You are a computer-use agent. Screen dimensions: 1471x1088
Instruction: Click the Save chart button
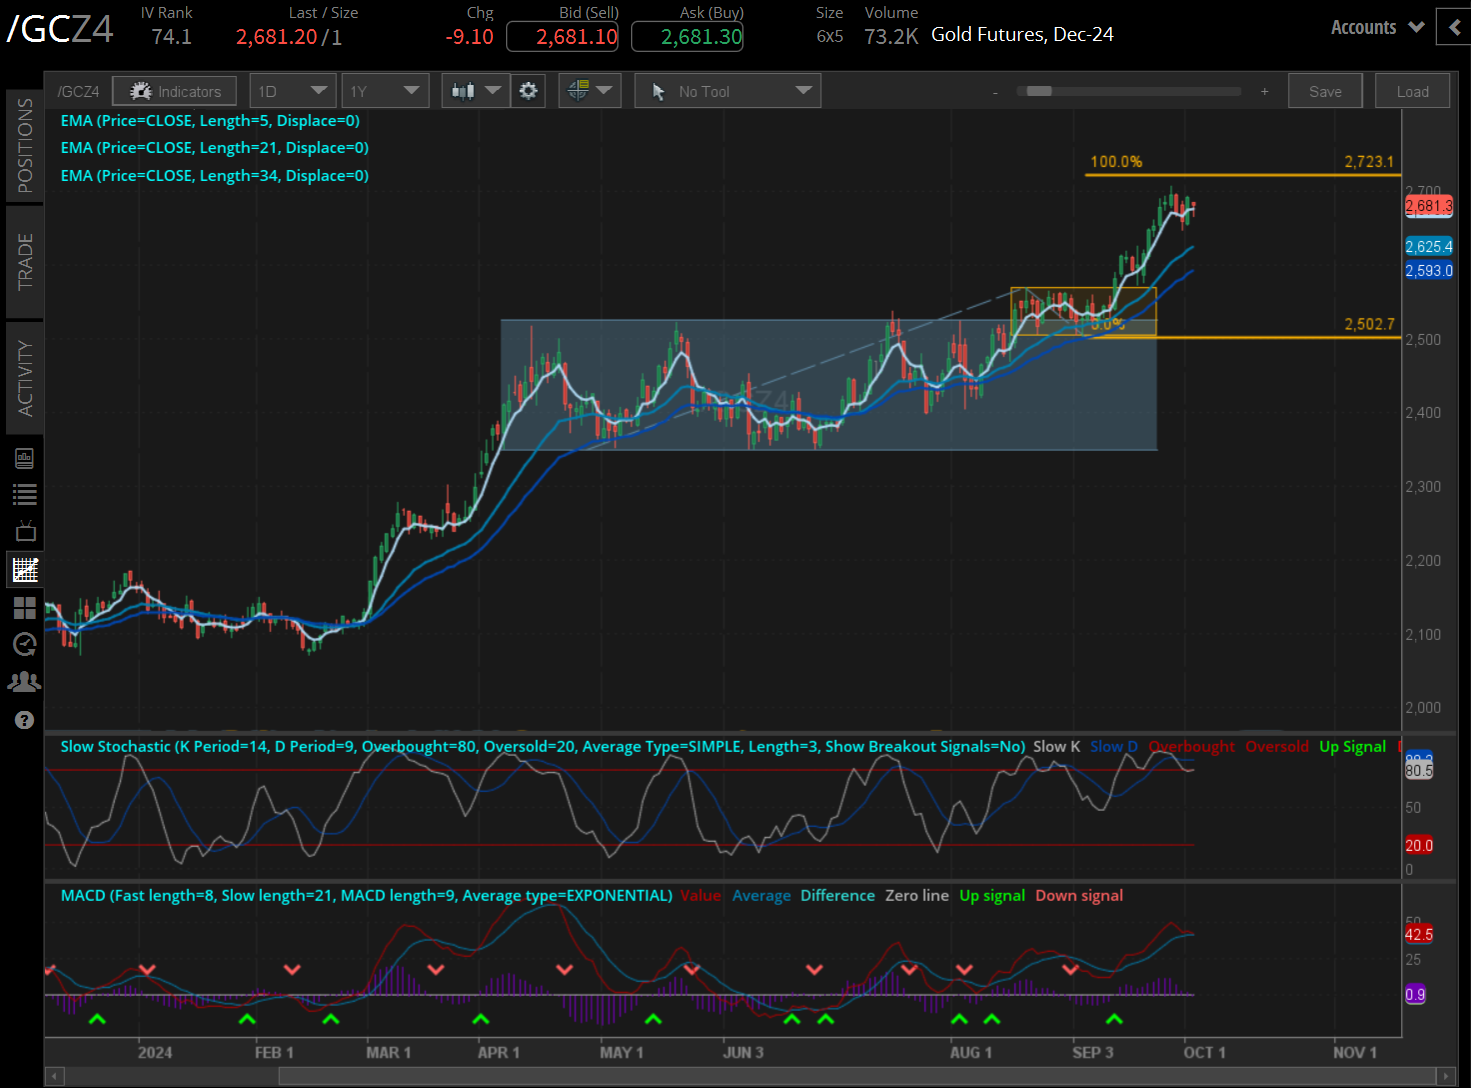(1325, 90)
